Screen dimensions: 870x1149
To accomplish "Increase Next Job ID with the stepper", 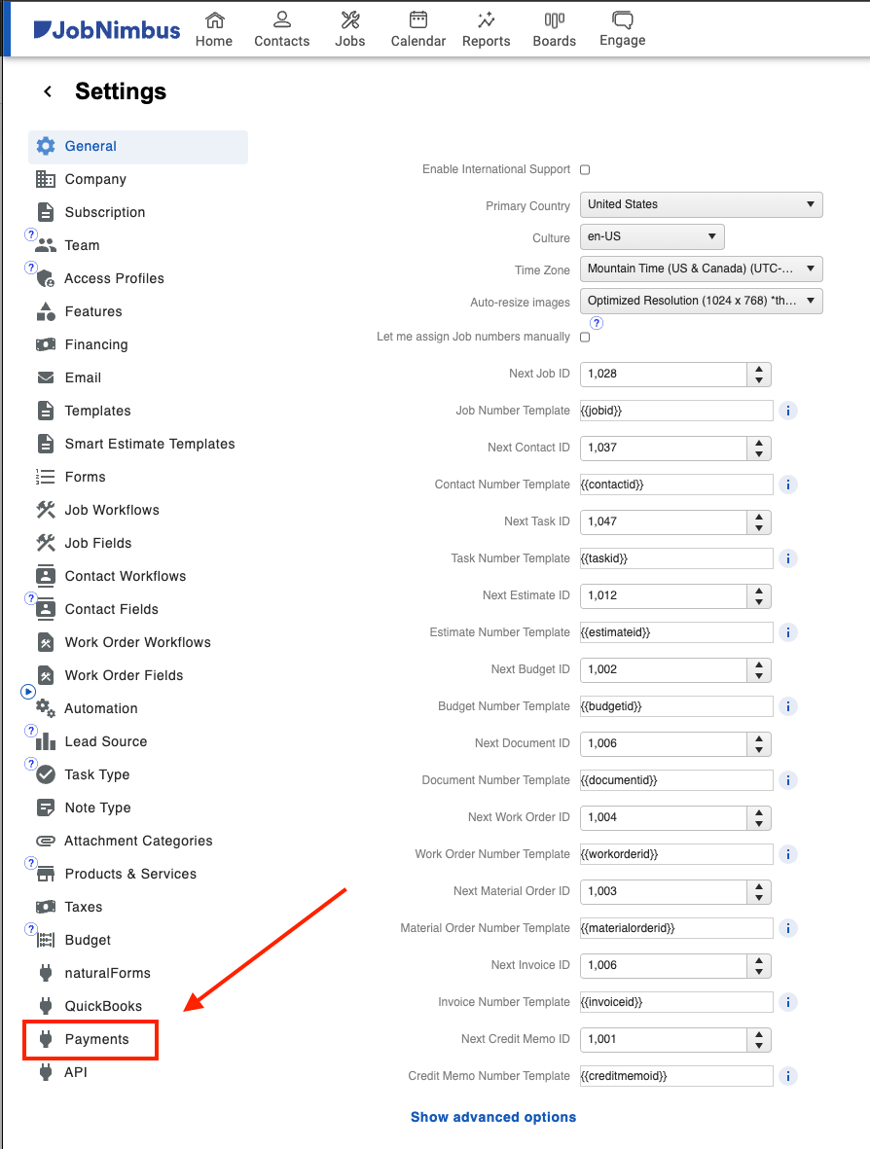I will (x=758, y=370).
